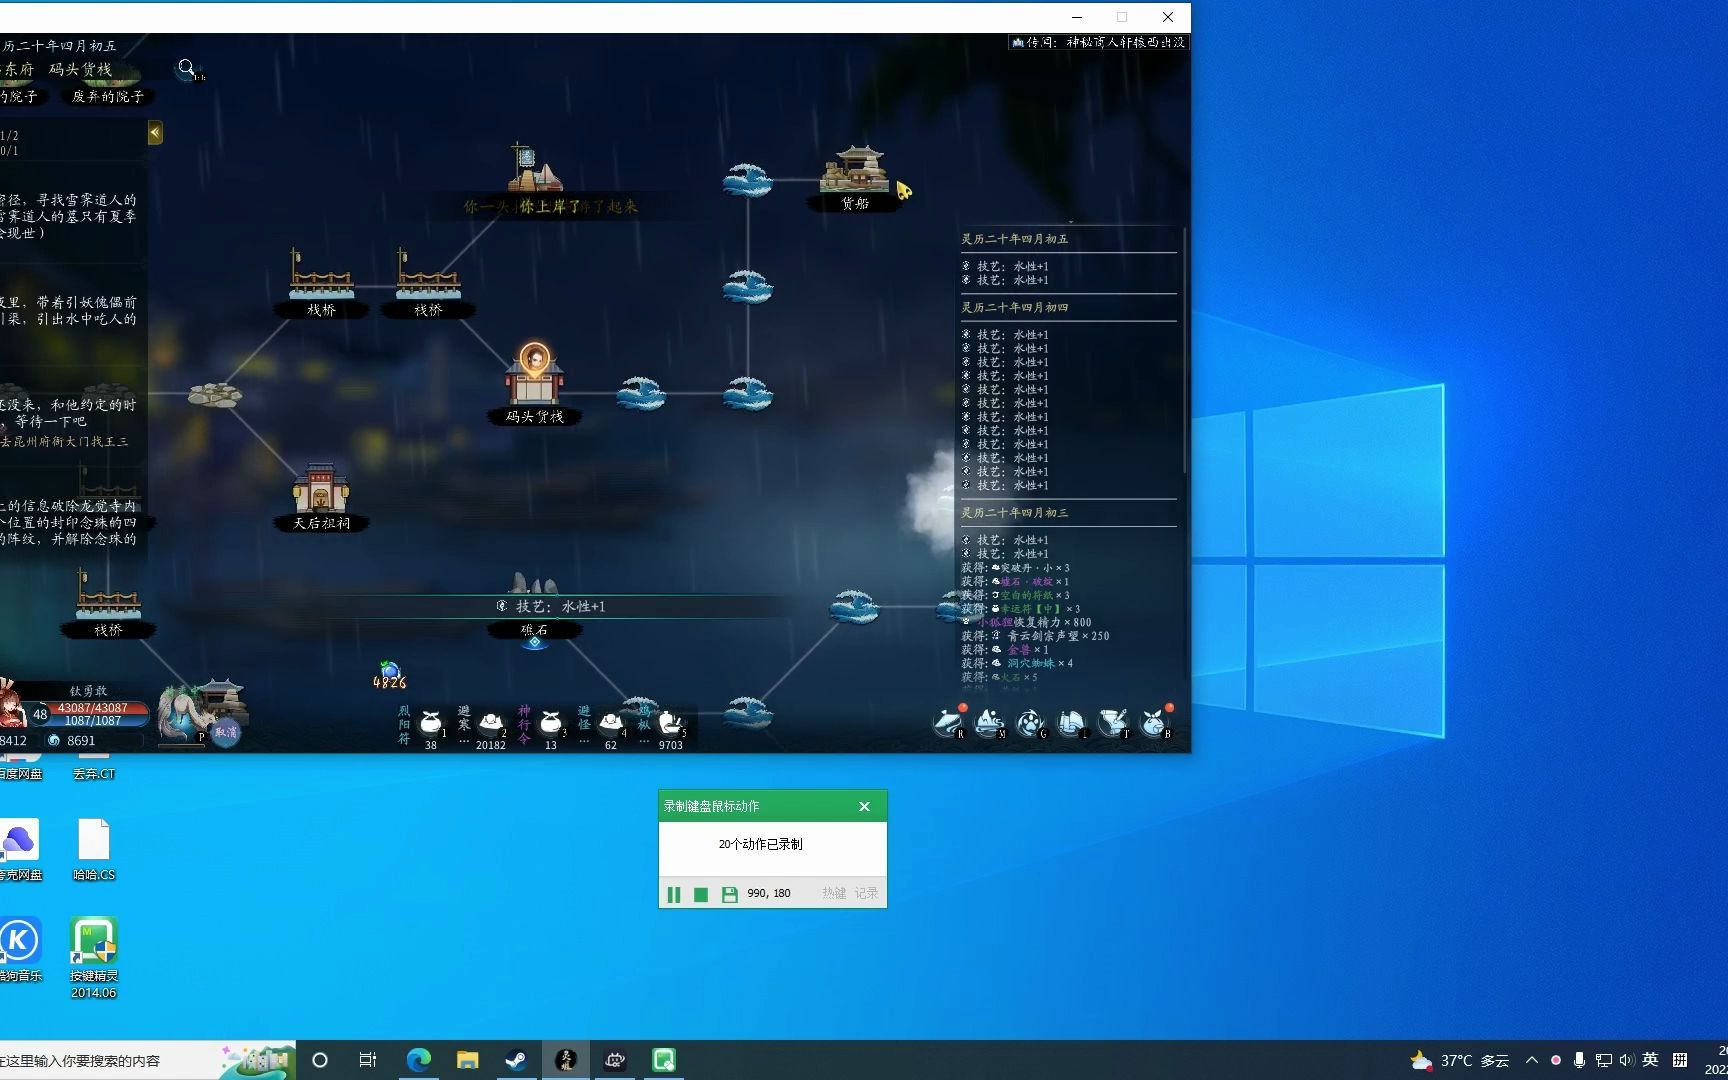Click log entry 青云剑宗声望×250
The image size is (1728, 1080).
[x=1036, y=636]
